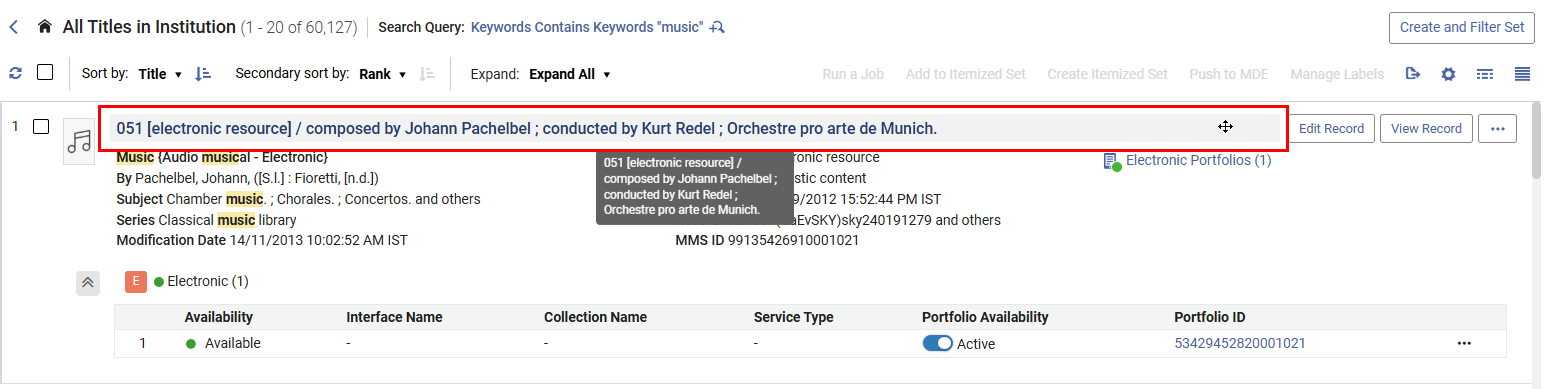Screen dimensions: 1545x389
Task: Open the portfolio row's three-dot menu
Action: (x=1464, y=343)
